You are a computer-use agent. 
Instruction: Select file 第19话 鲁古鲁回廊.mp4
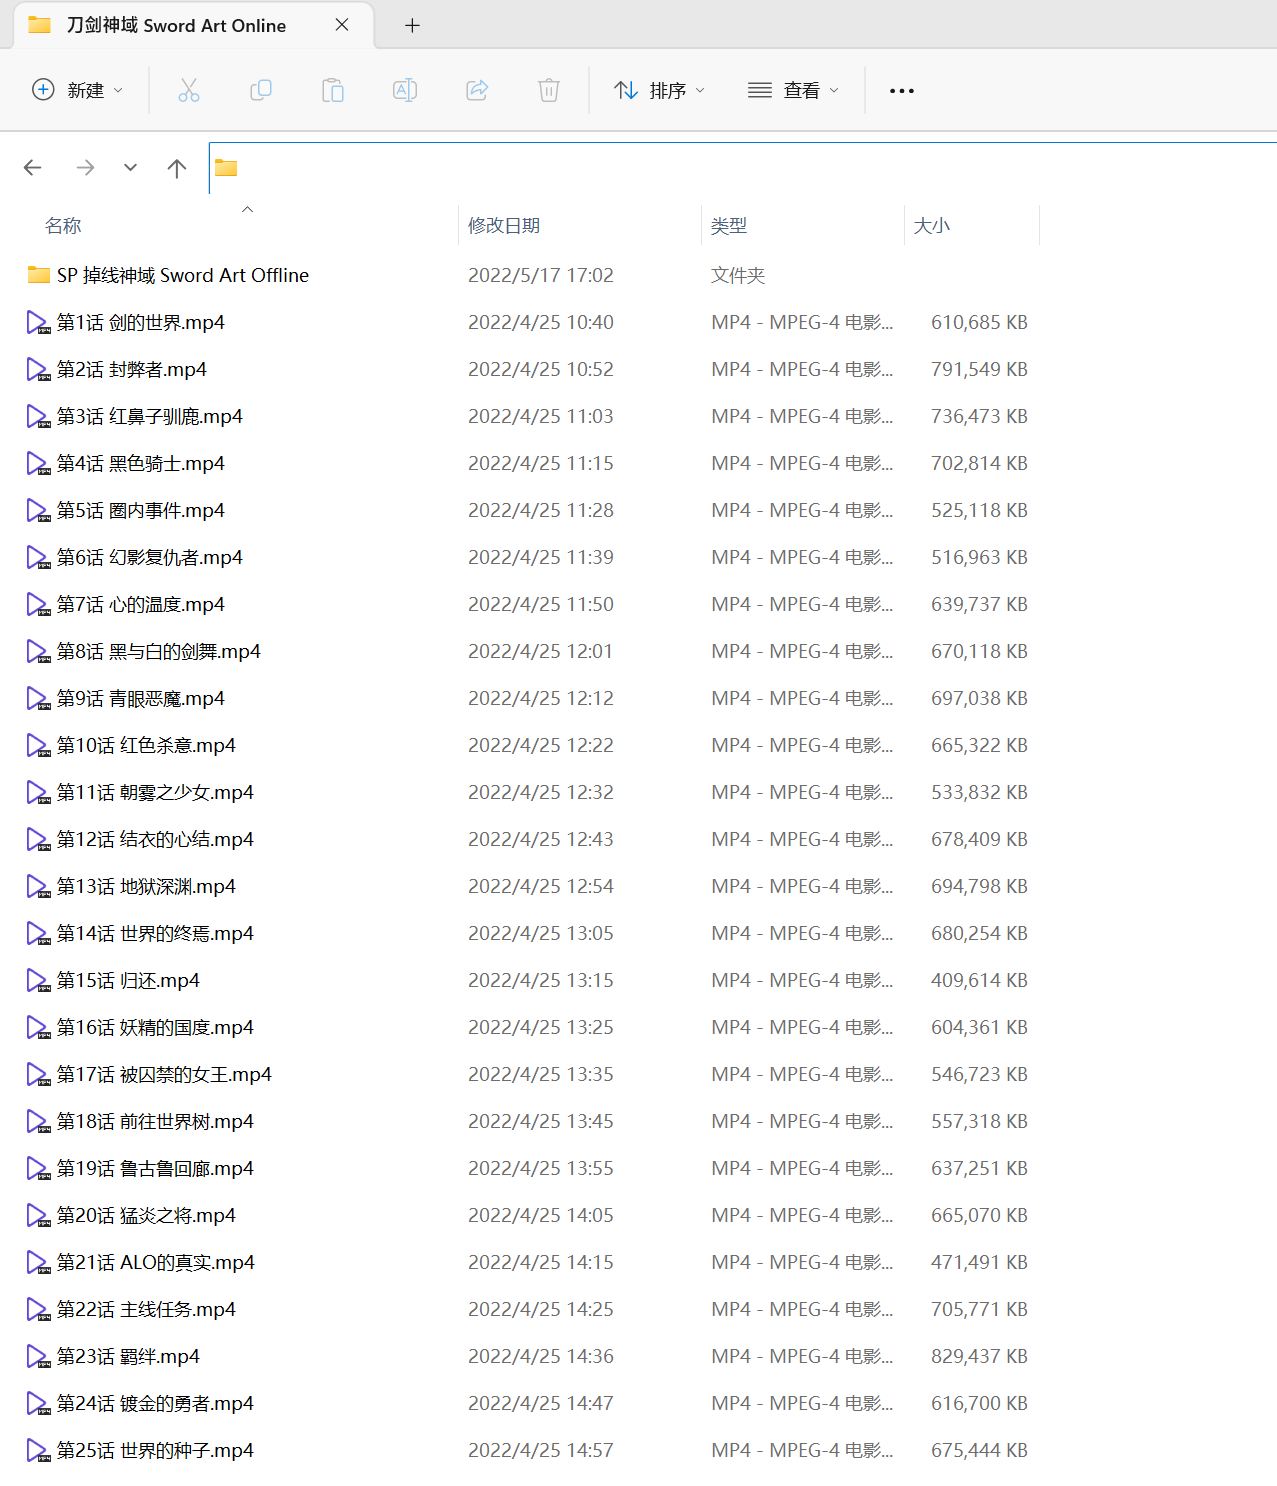[x=155, y=1168]
